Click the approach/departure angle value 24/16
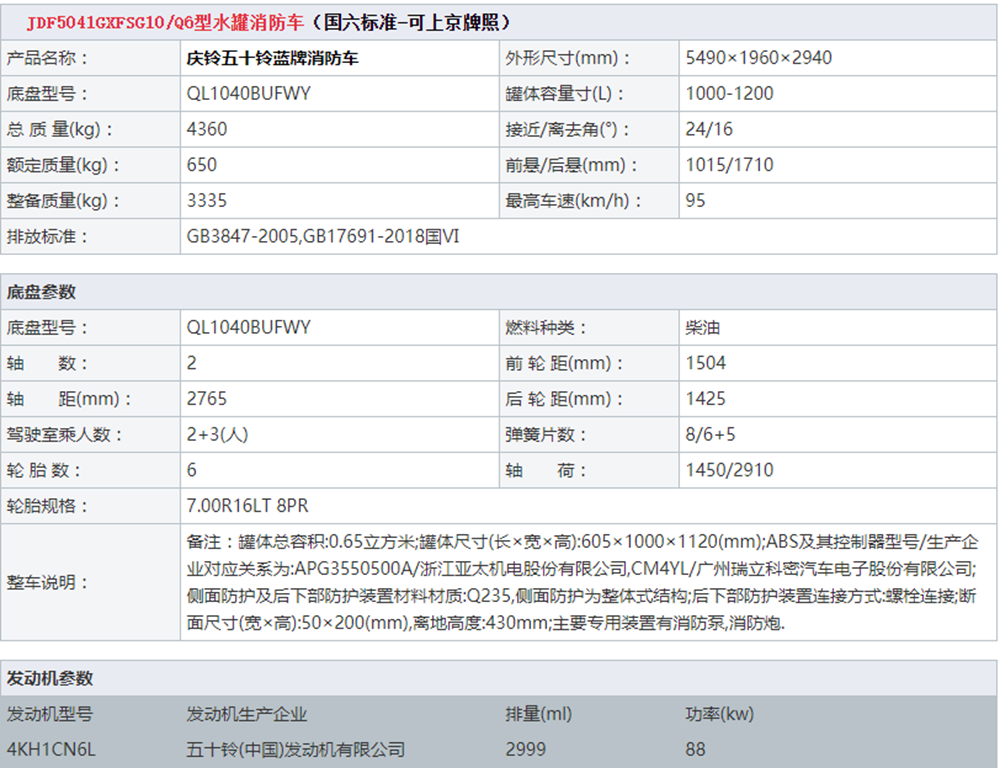Viewport: 1000px width, 768px height. click(709, 129)
